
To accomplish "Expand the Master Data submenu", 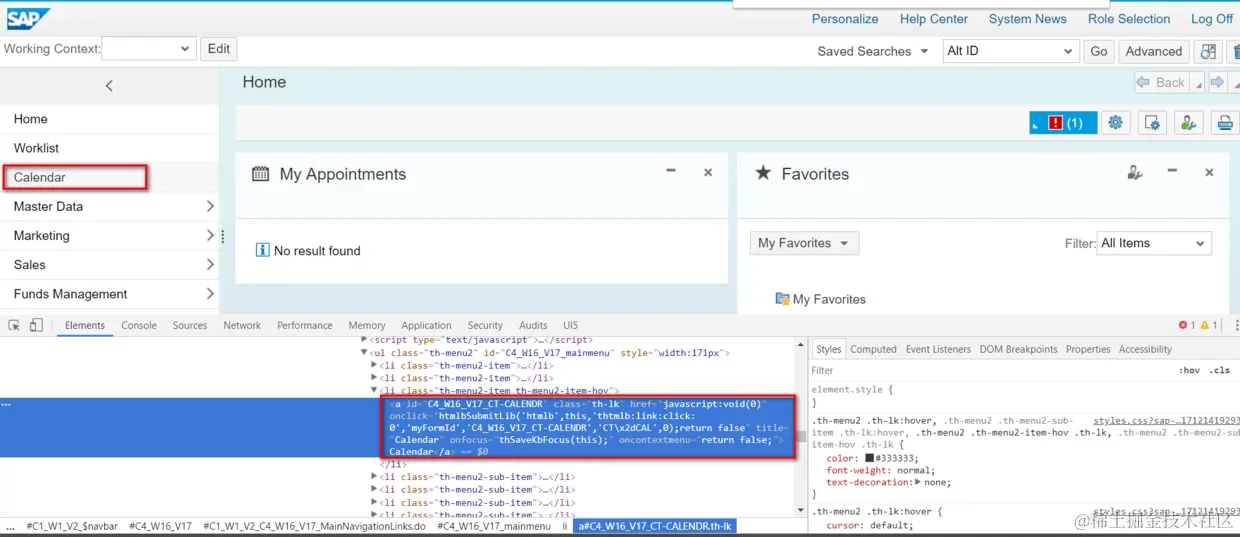I will (210, 206).
